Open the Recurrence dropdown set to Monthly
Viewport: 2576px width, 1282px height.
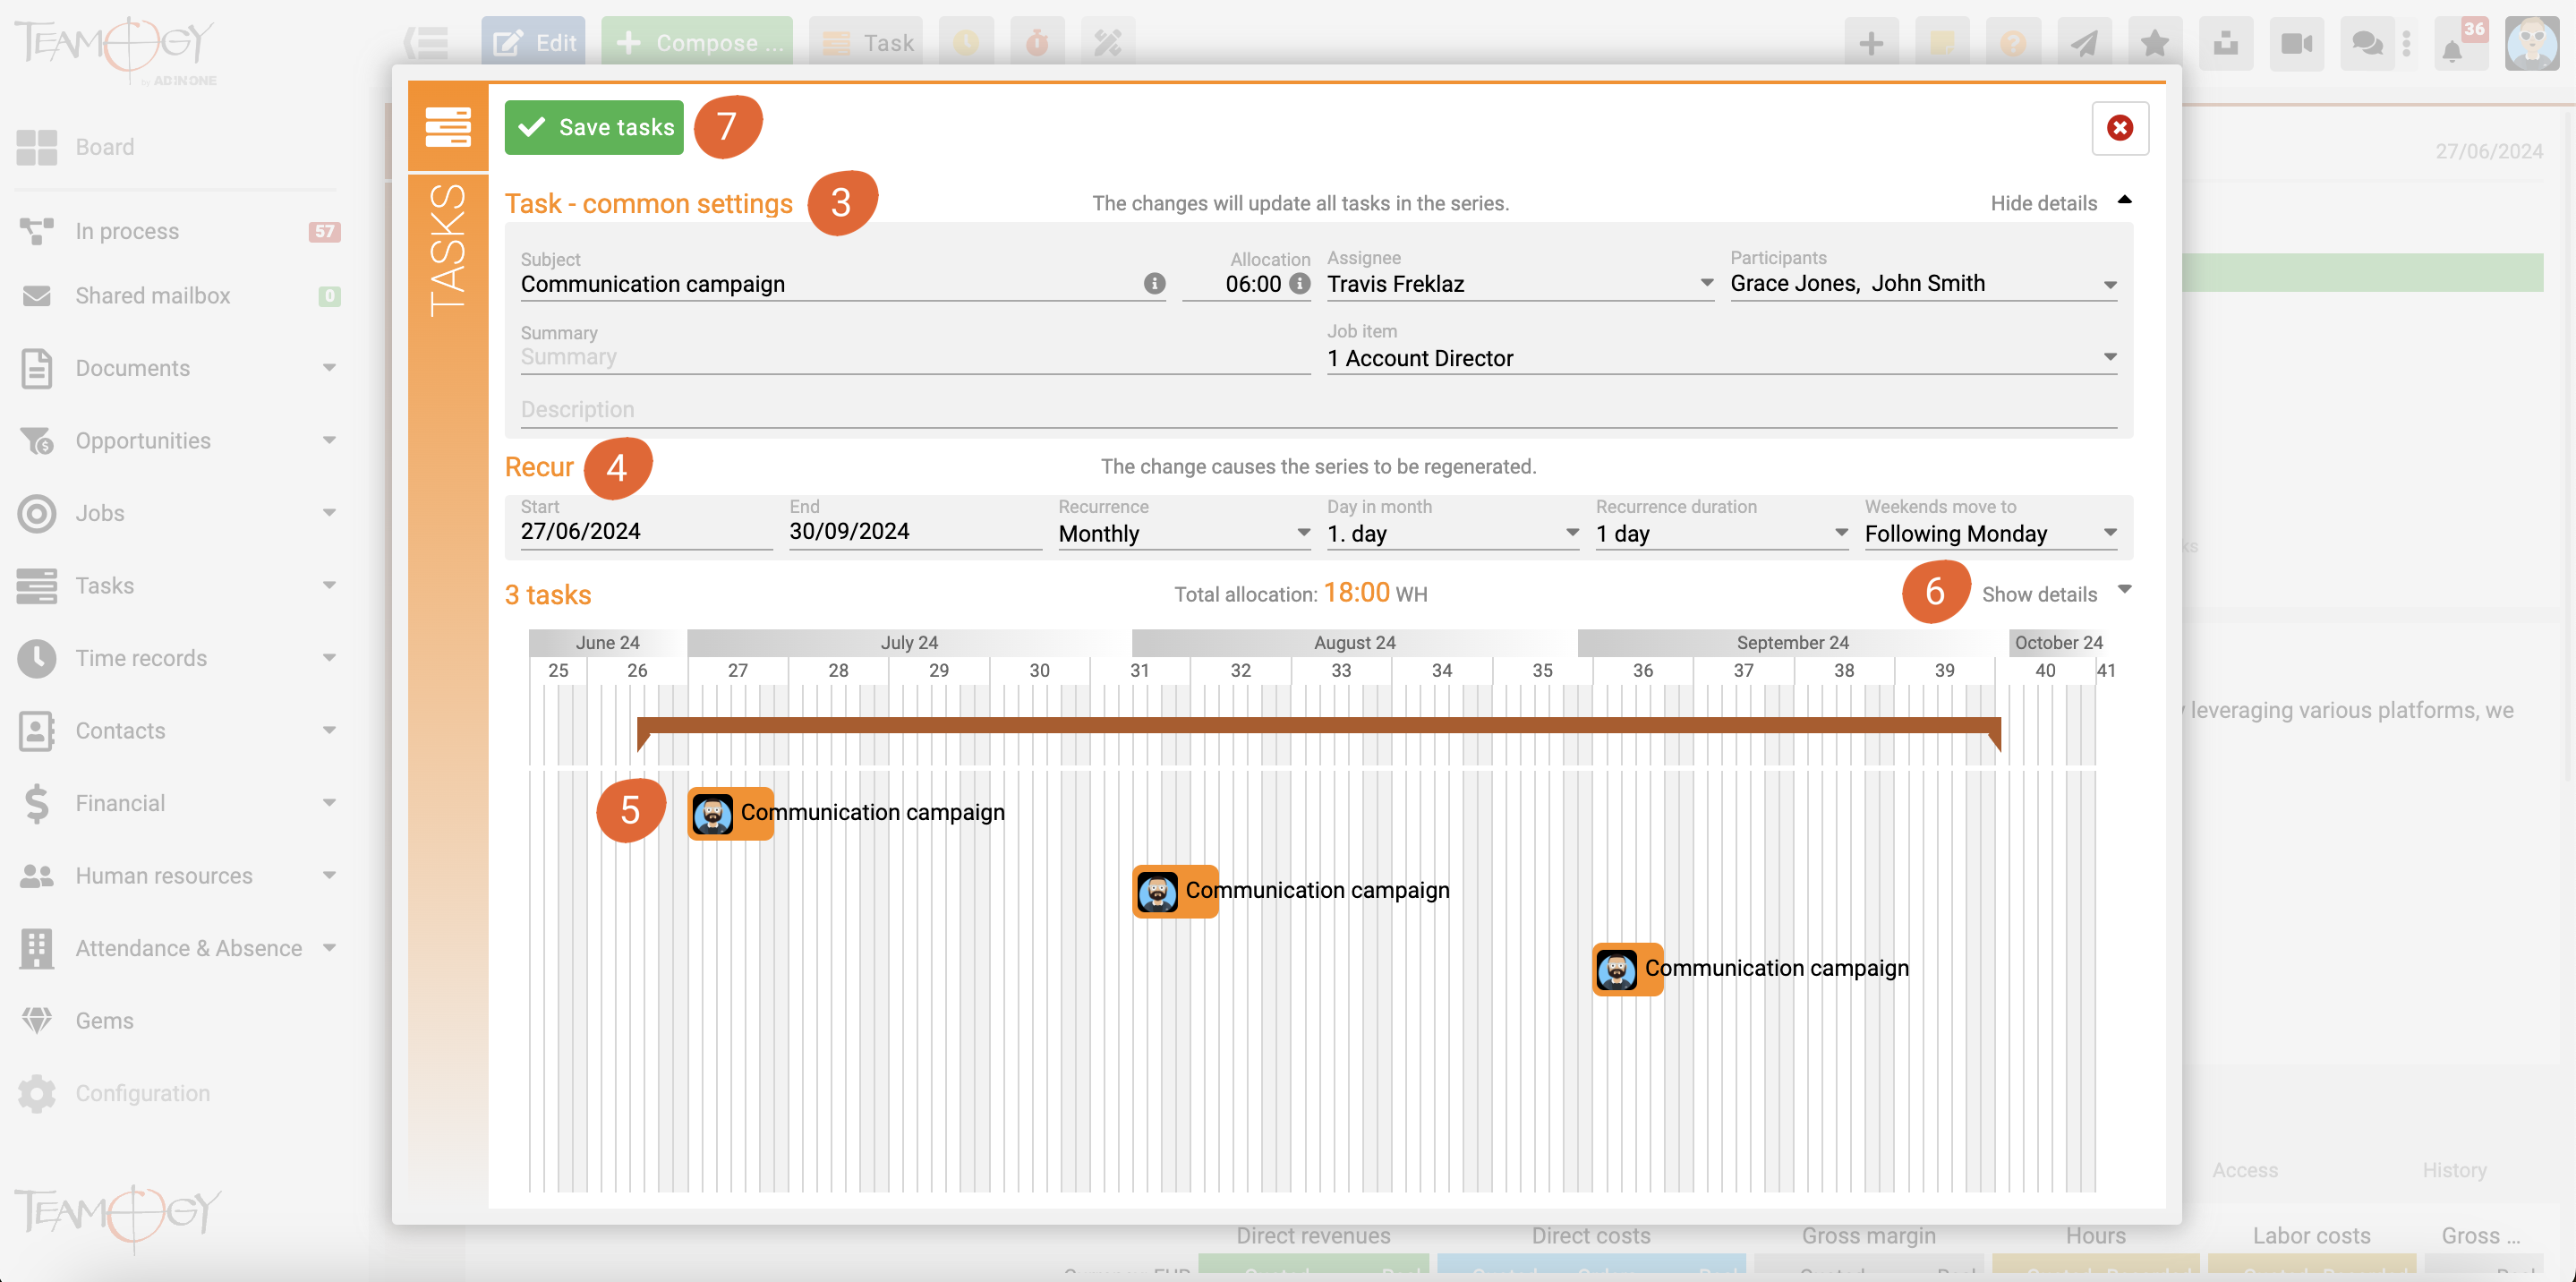[1185, 533]
